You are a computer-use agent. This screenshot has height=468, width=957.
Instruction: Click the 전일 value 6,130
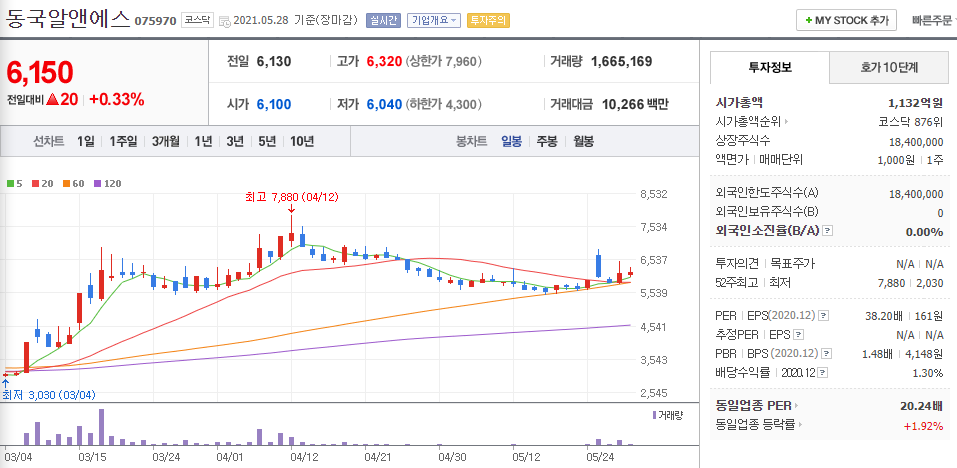pyautogui.click(x=274, y=61)
